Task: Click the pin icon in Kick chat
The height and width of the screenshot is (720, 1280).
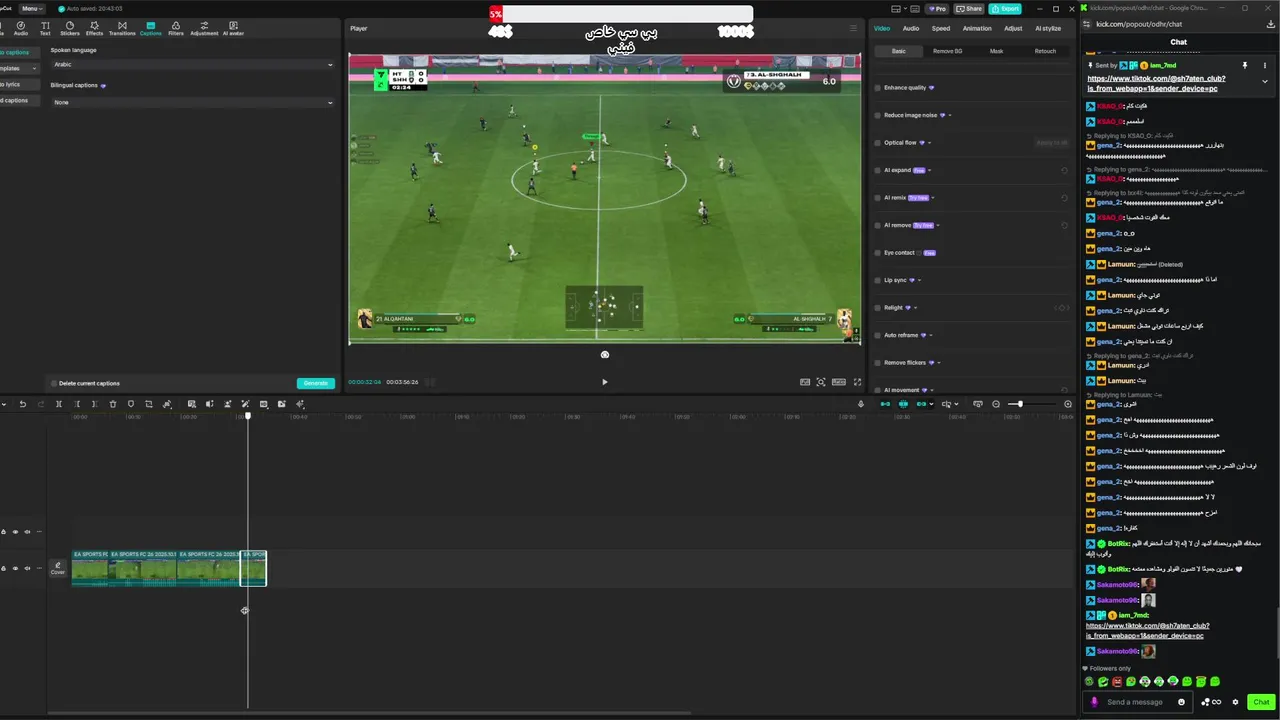Action: 1245,65
